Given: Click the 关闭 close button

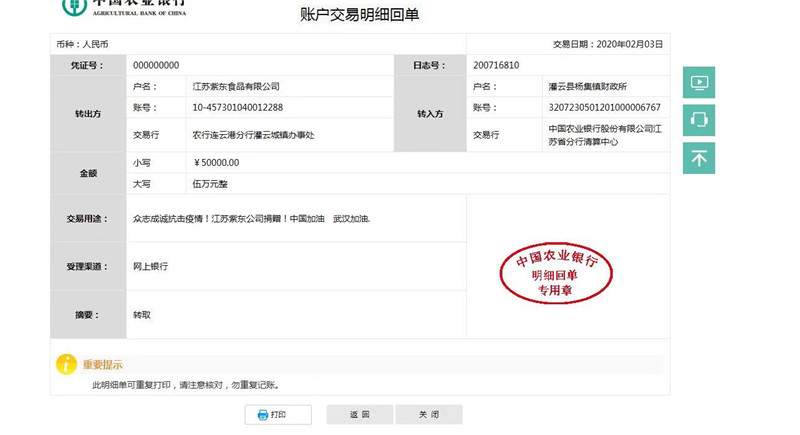Looking at the screenshot, I should [x=429, y=415].
